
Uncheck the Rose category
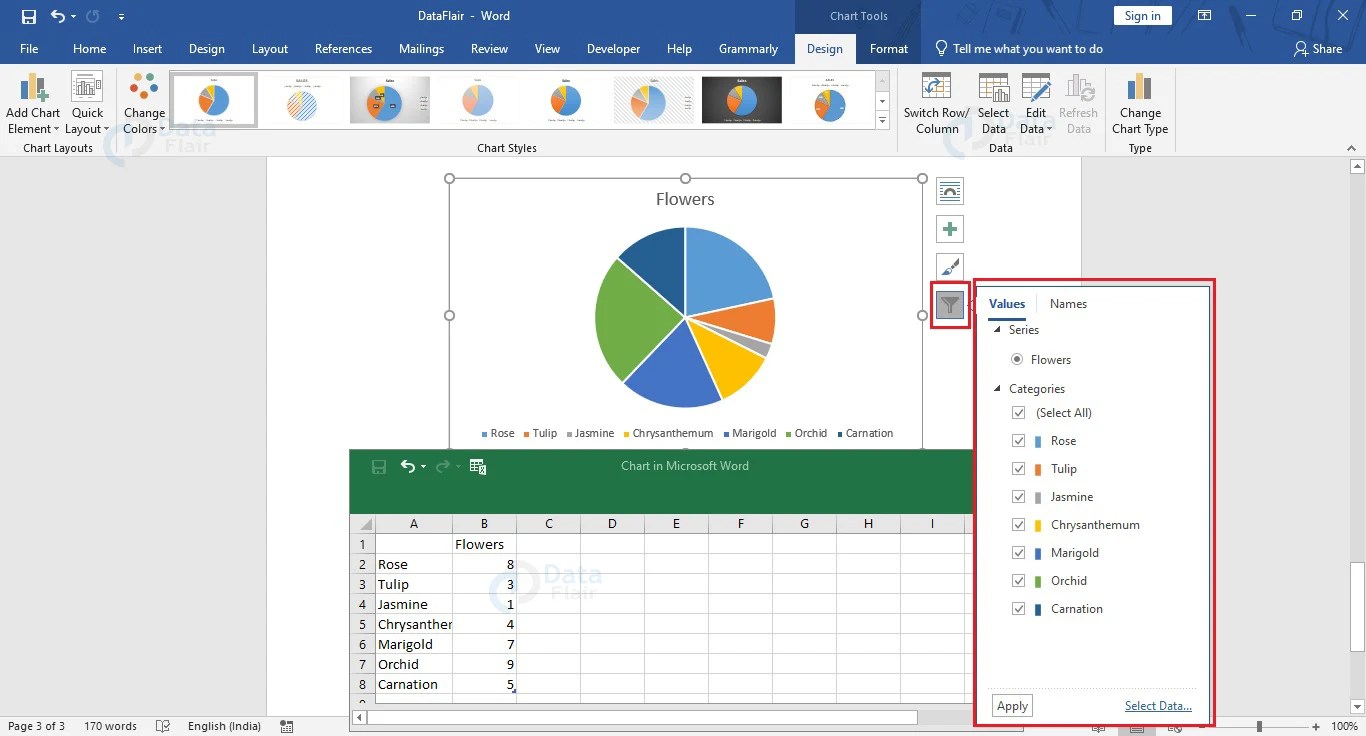click(x=1019, y=441)
